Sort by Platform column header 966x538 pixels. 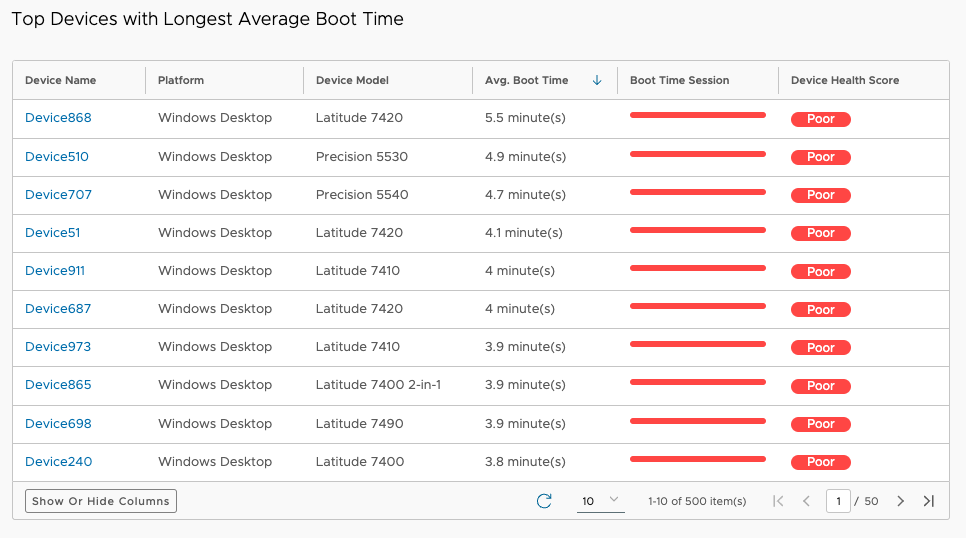pos(181,80)
